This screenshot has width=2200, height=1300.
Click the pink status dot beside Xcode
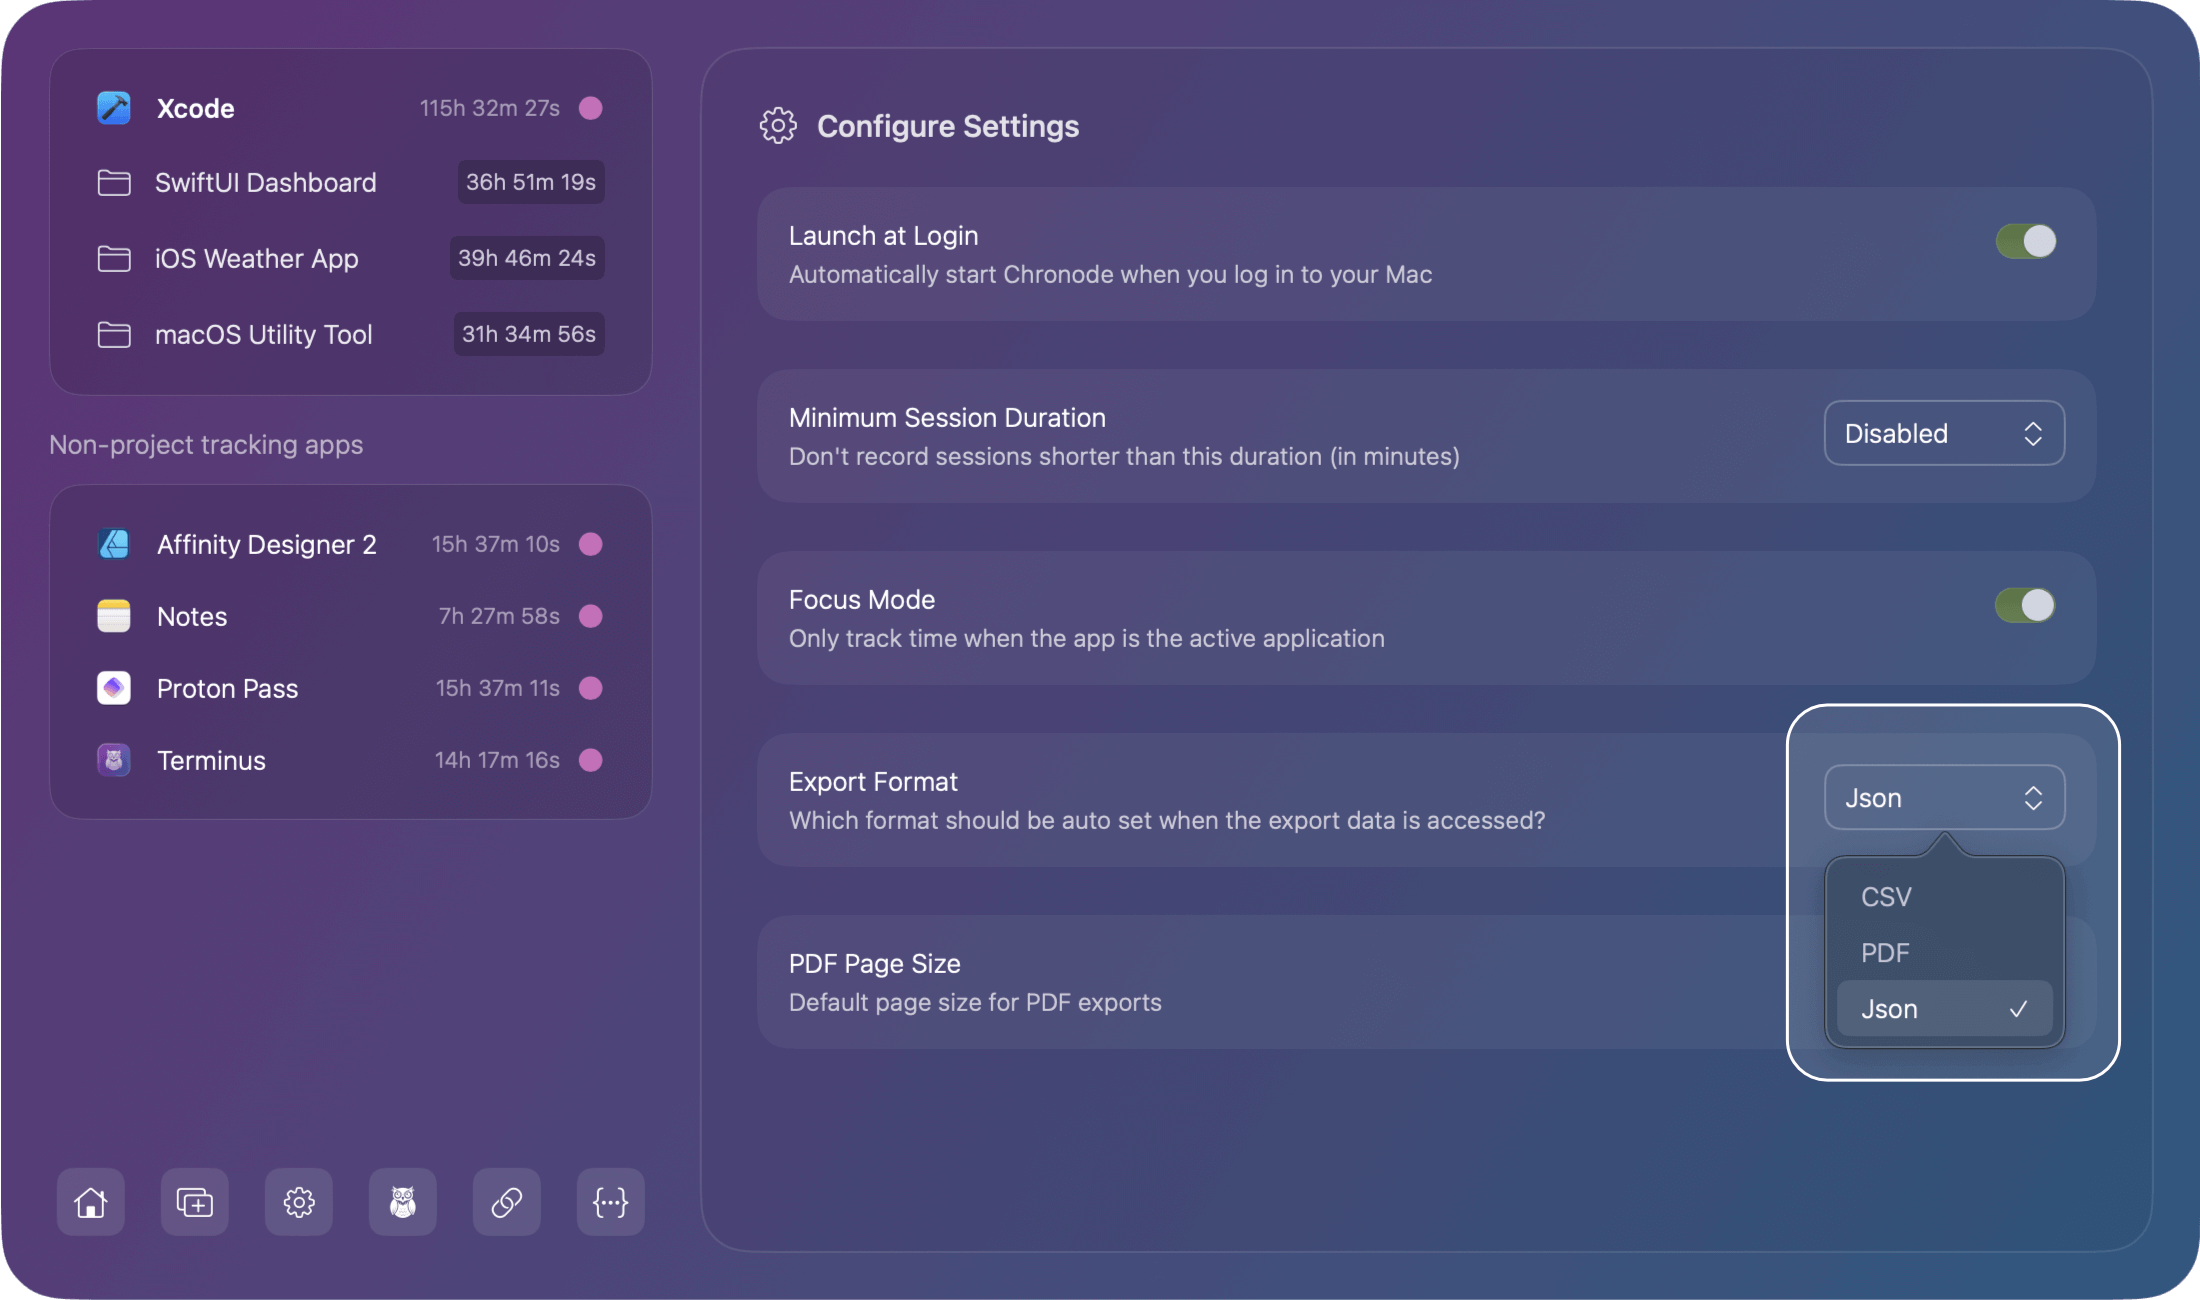pyautogui.click(x=591, y=108)
